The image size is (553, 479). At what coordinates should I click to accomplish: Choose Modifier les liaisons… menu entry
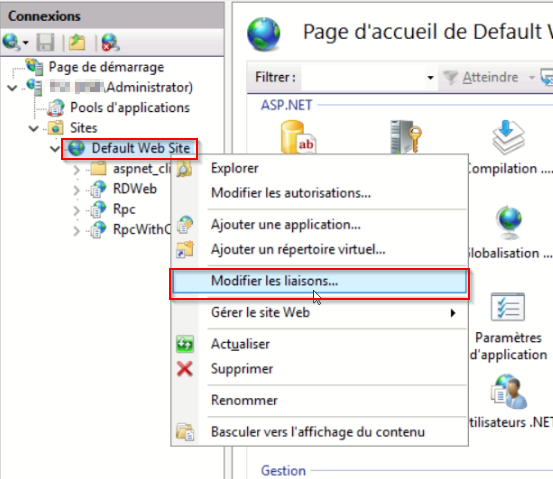tap(320, 281)
